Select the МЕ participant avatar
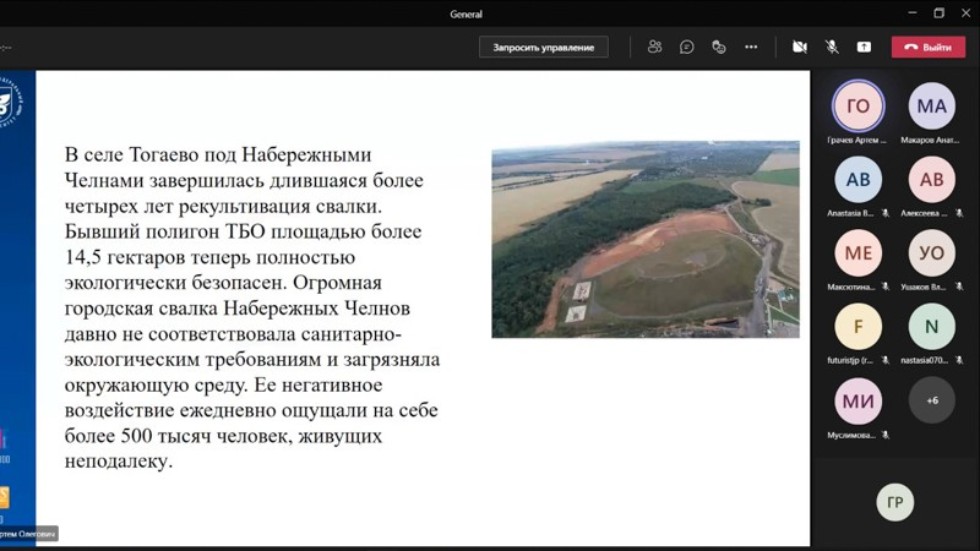The image size is (980, 551). tap(858, 253)
